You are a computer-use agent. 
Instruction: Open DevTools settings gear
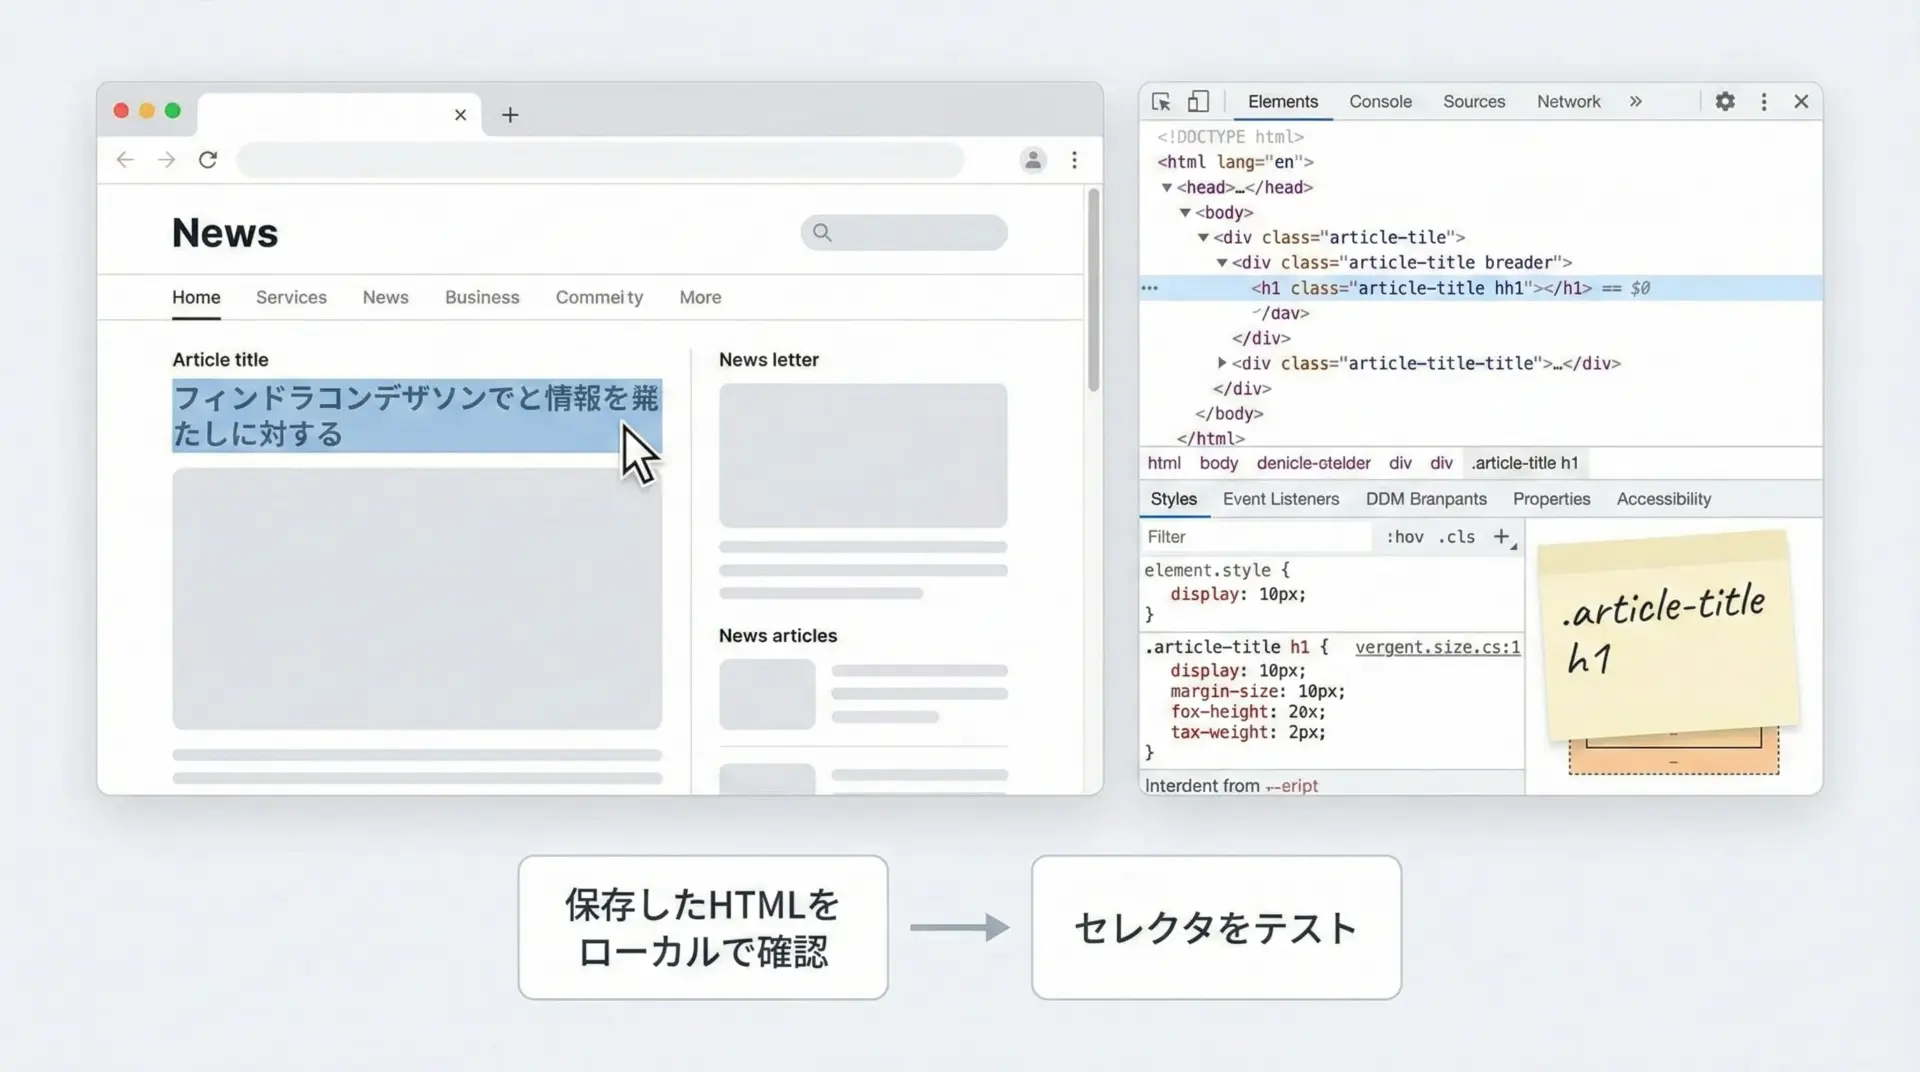click(1725, 102)
